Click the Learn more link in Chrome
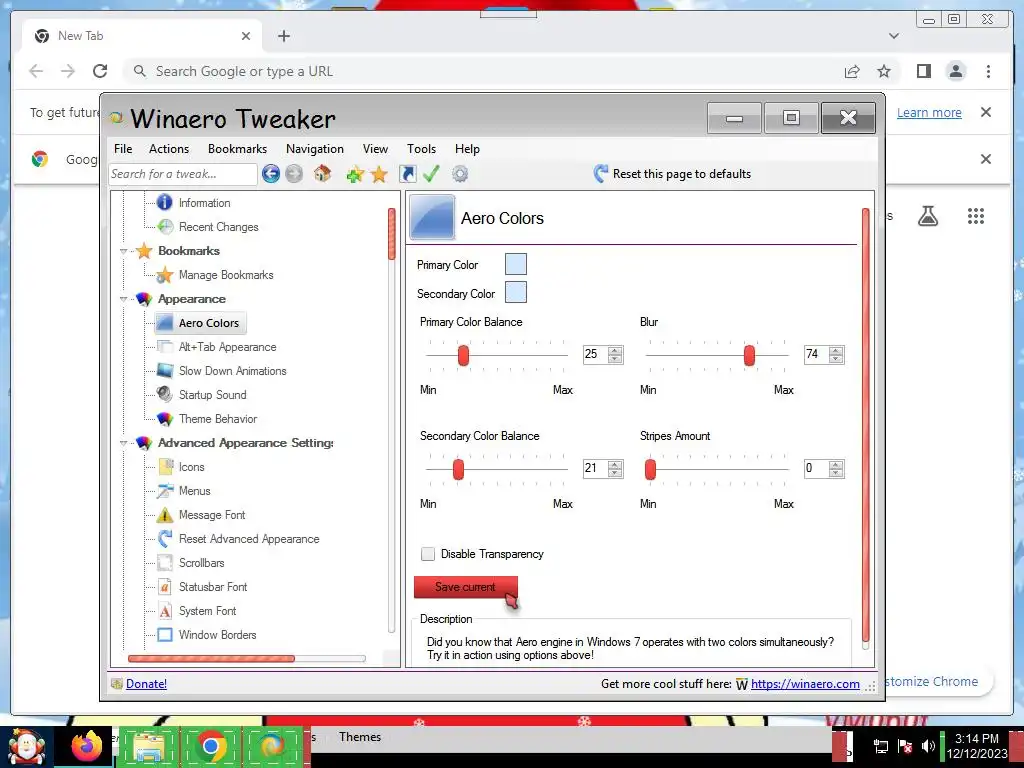The height and width of the screenshot is (768, 1024). click(929, 112)
